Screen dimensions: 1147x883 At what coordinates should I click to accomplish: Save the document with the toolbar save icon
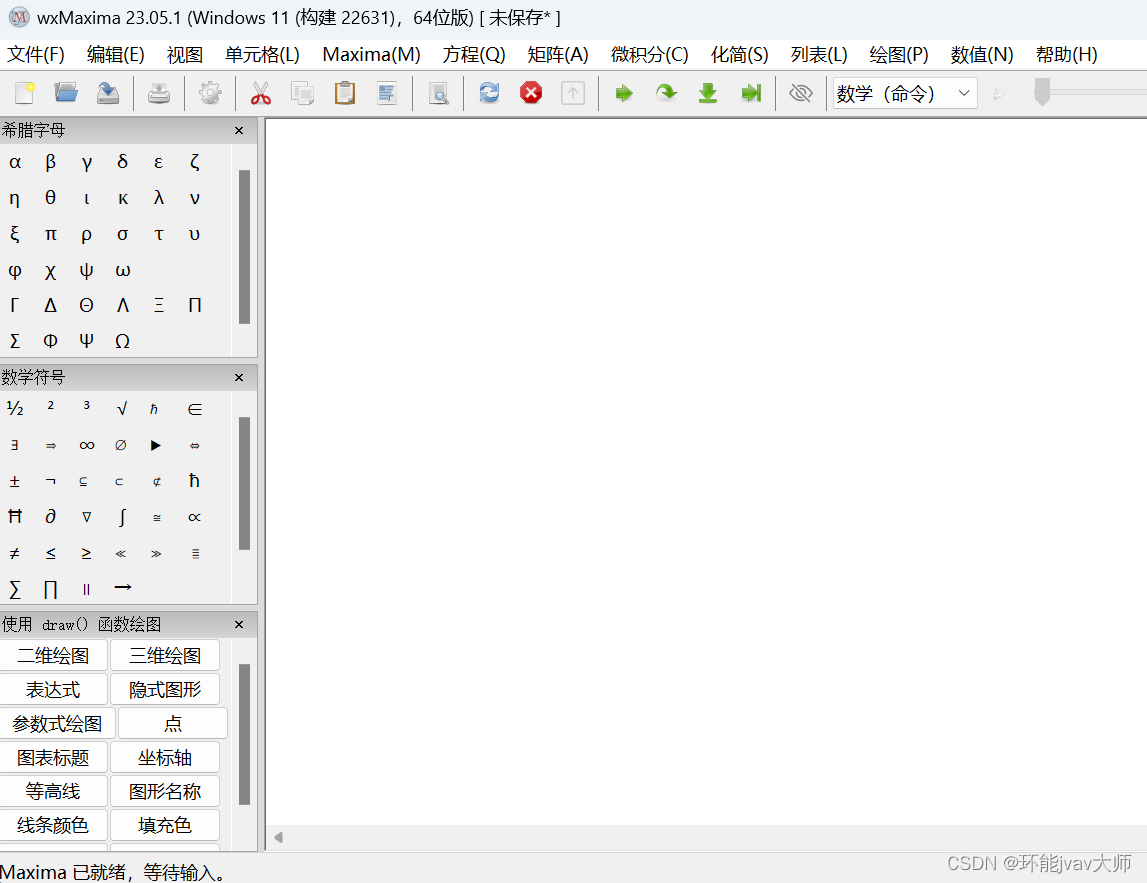coord(108,93)
